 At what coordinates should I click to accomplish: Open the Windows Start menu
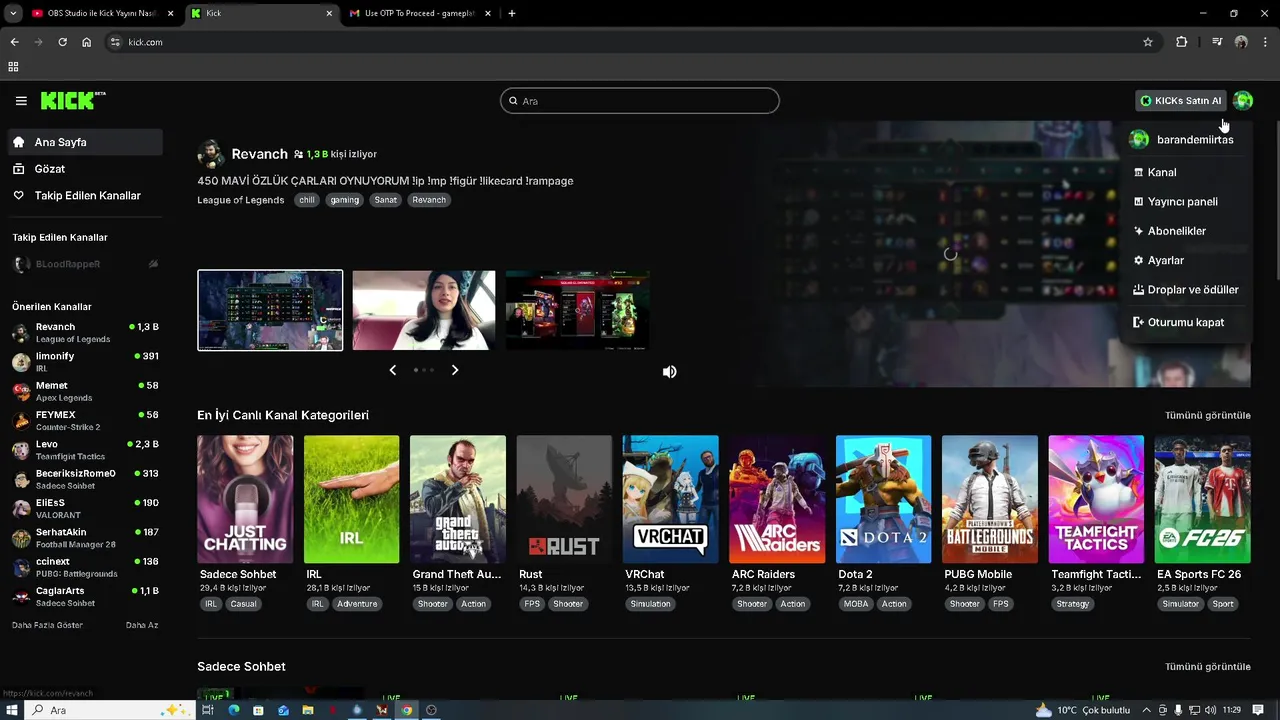tap(12, 710)
